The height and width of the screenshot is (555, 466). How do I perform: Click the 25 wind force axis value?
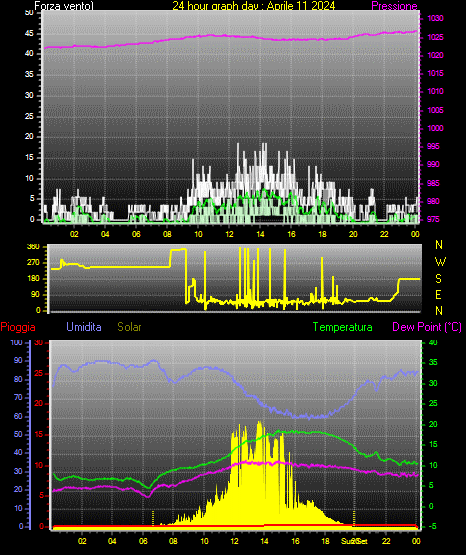coord(29,116)
